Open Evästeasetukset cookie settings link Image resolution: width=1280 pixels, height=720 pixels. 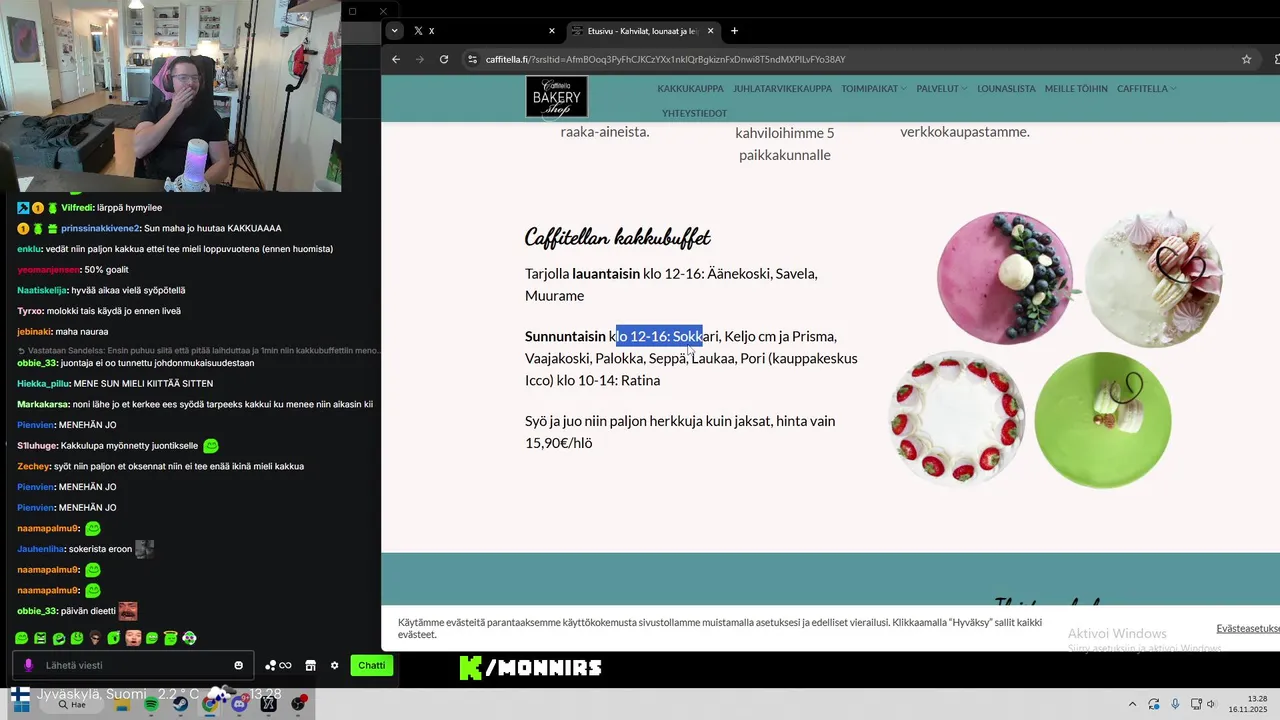(x=1247, y=628)
